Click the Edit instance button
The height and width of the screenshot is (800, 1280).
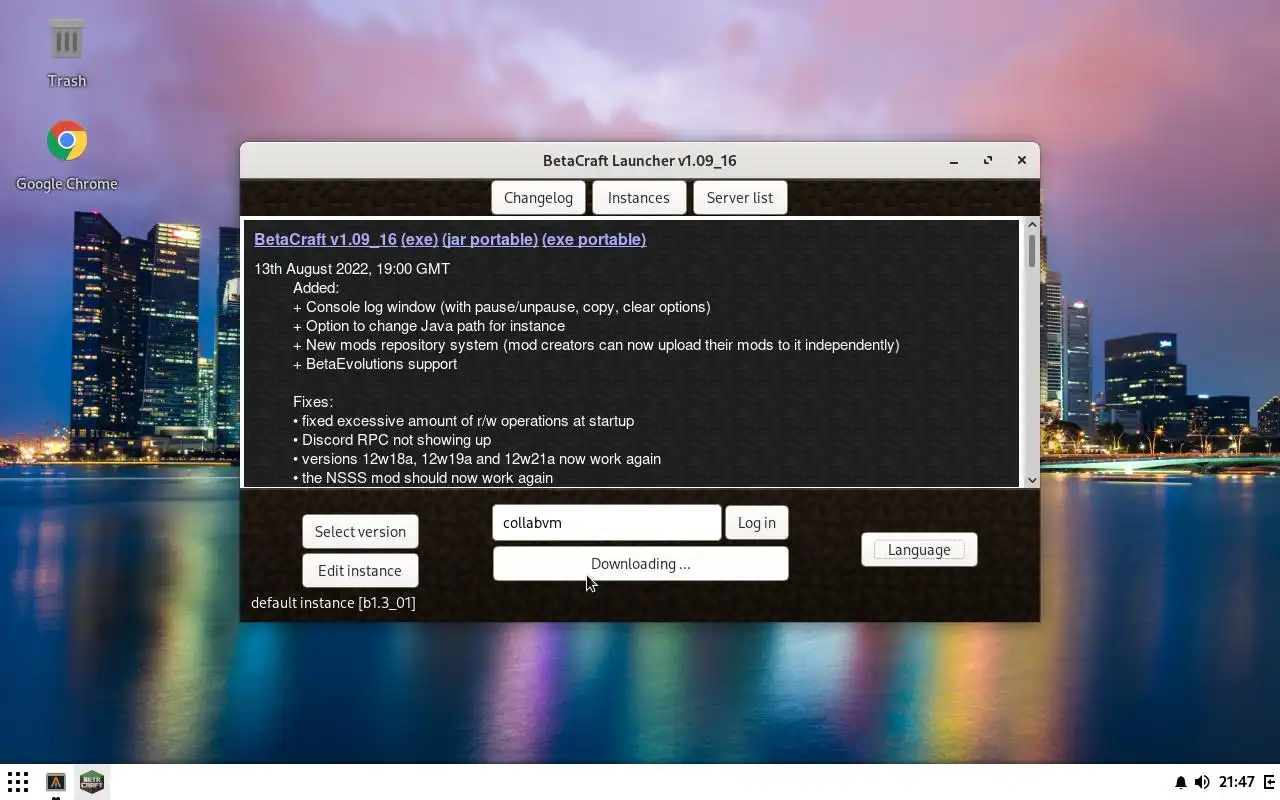tap(360, 570)
